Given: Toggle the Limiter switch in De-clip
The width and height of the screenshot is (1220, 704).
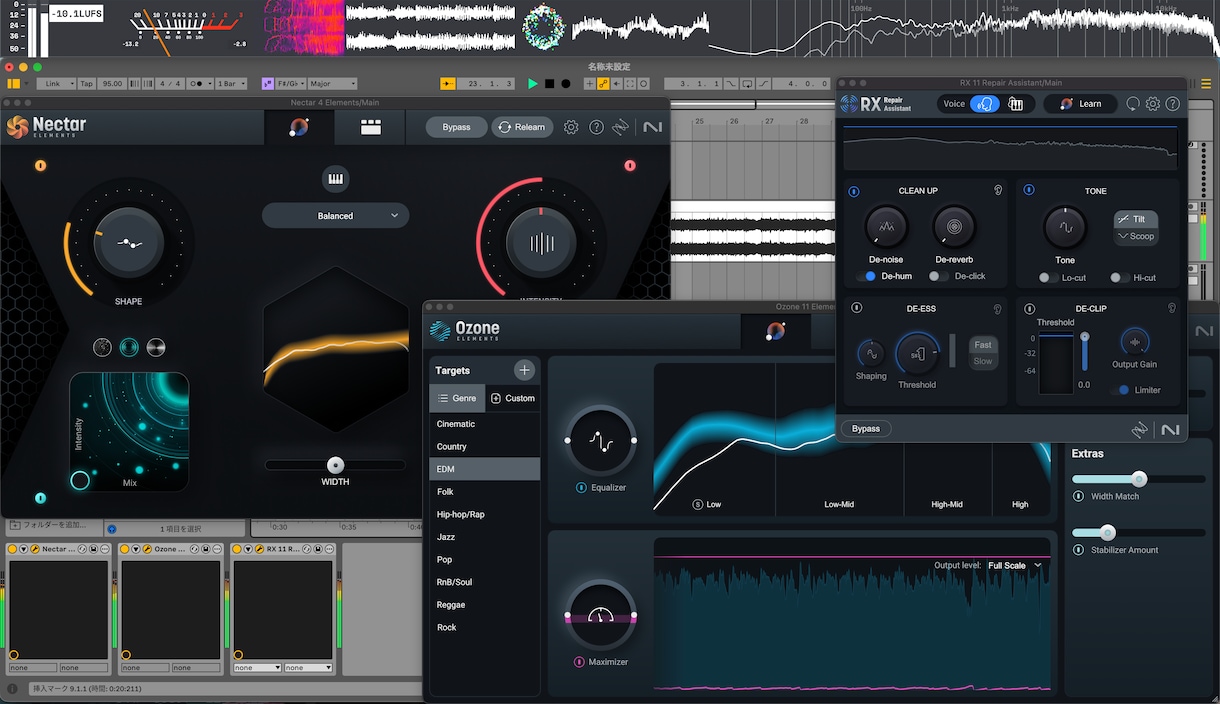Looking at the screenshot, I should (1120, 390).
